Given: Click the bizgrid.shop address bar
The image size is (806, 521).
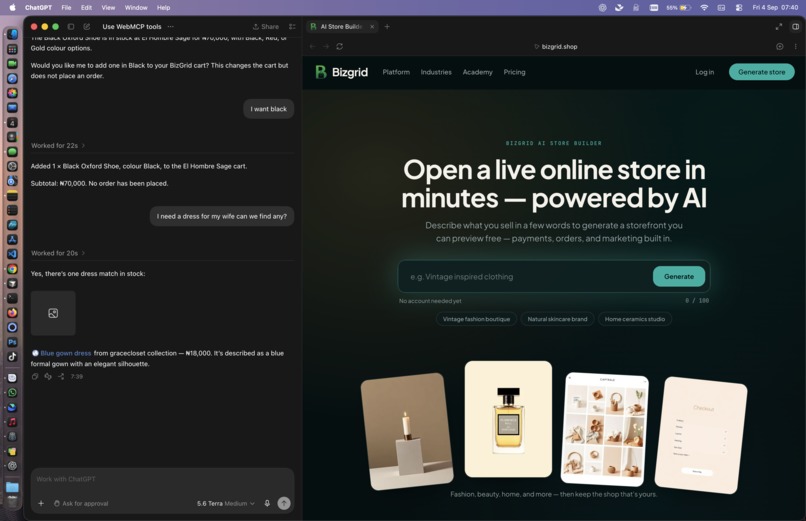Looking at the screenshot, I should pyautogui.click(x=555, y=46).
